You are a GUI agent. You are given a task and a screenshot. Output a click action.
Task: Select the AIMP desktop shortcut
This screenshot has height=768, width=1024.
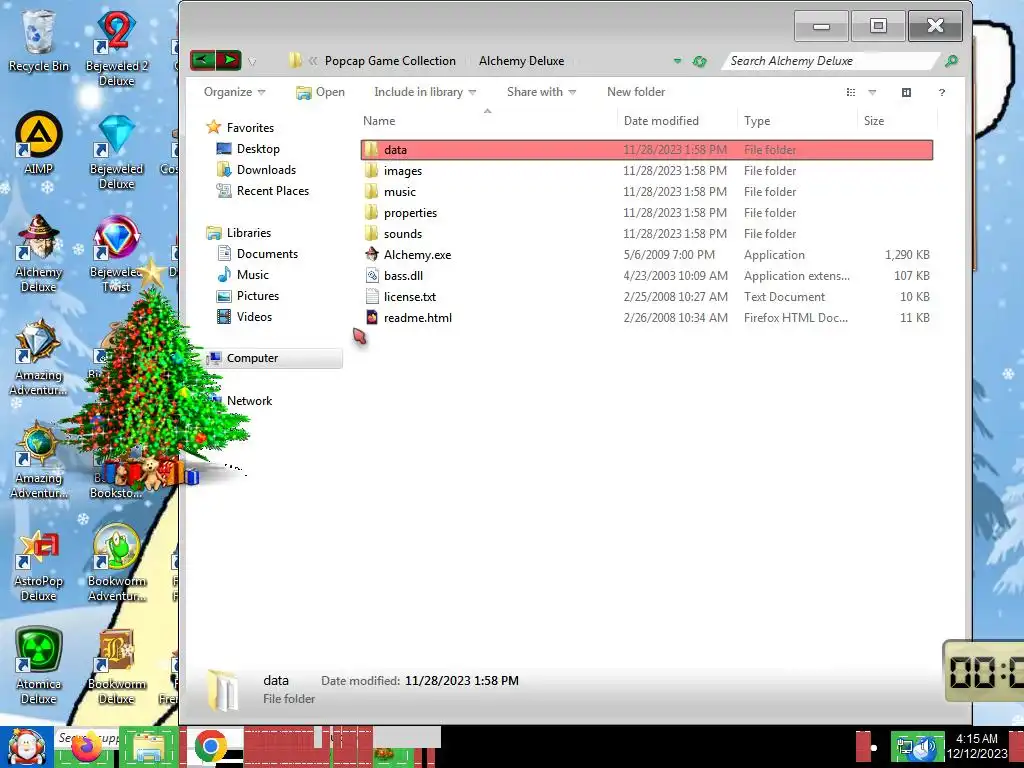tap(38, 144)
